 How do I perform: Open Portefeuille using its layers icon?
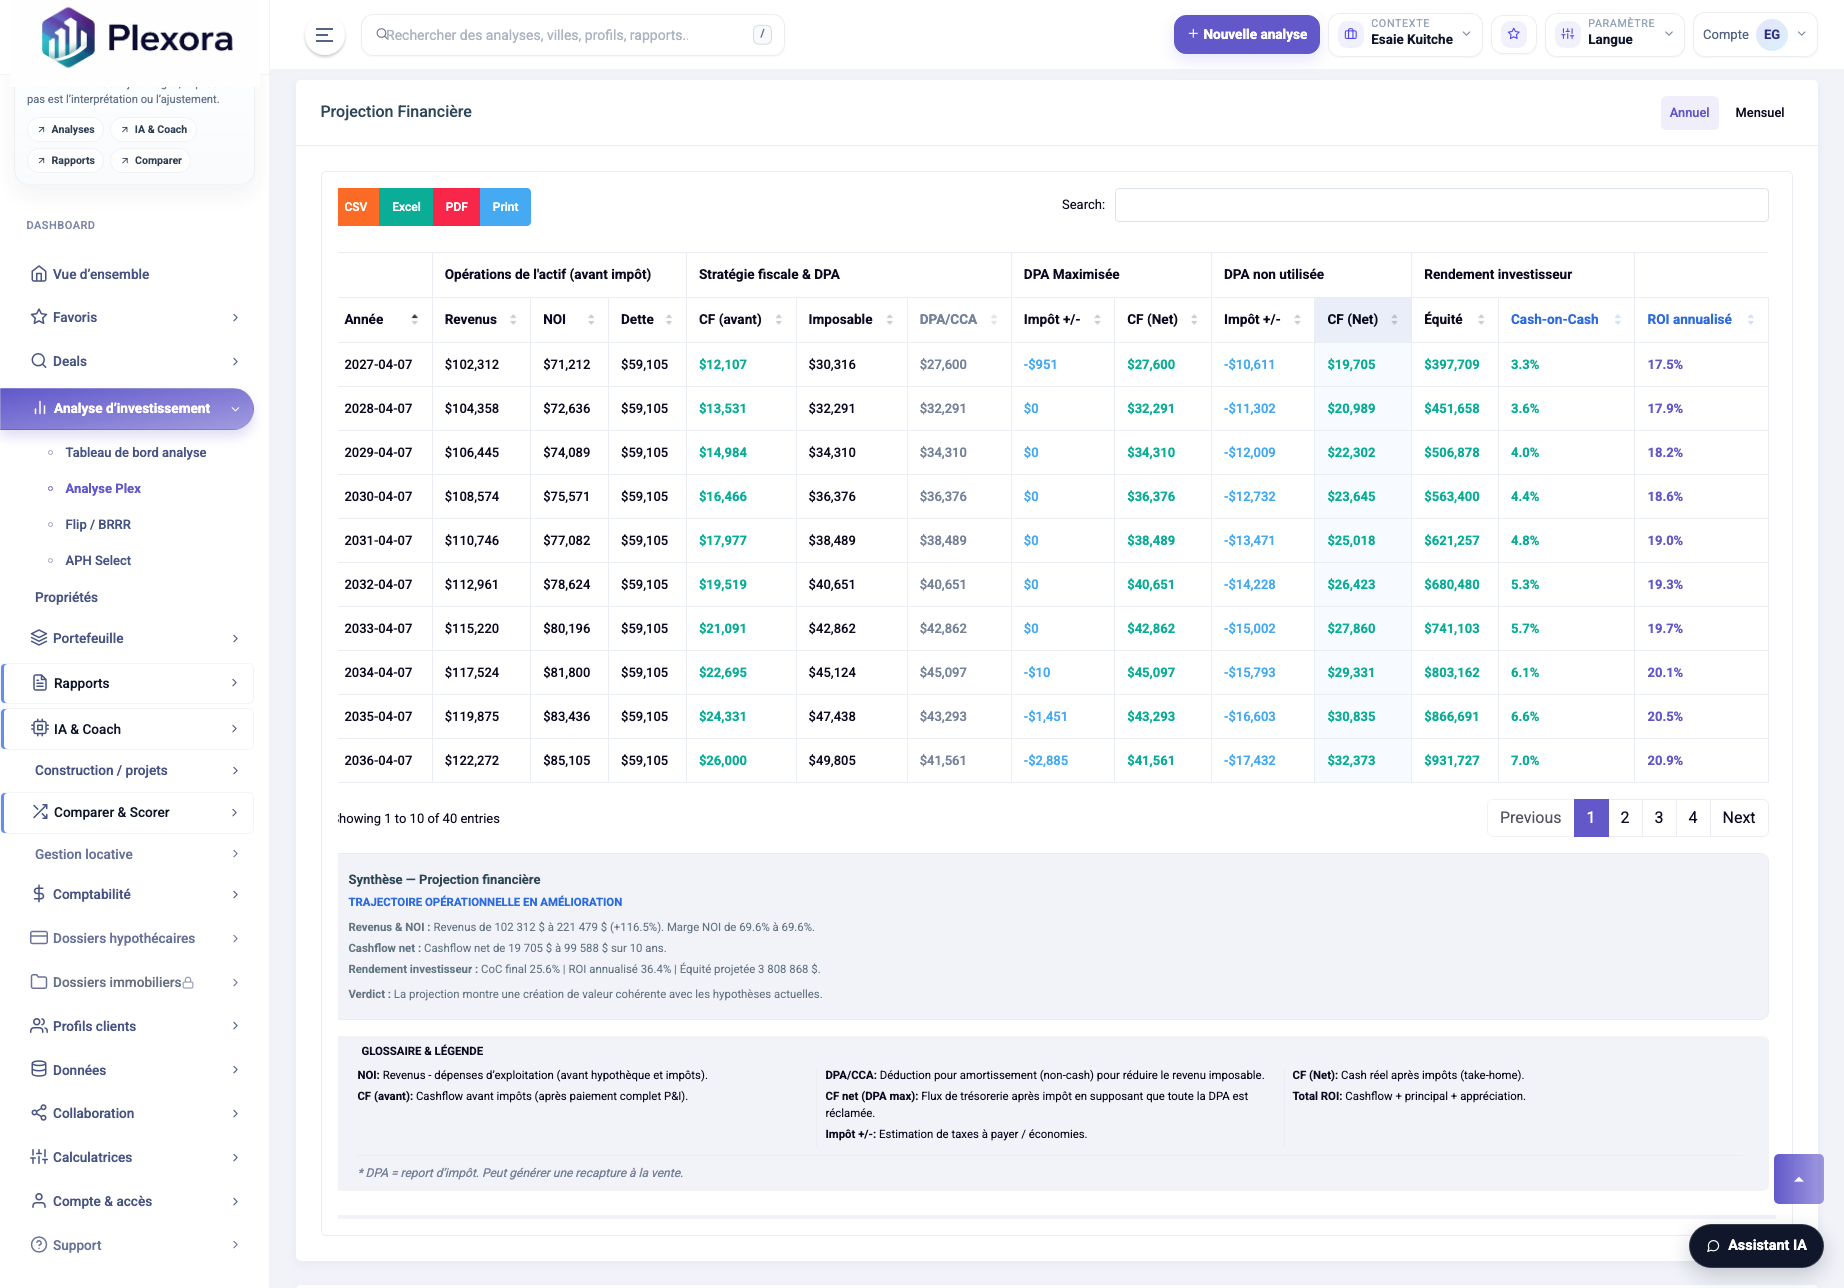[38, 638]
